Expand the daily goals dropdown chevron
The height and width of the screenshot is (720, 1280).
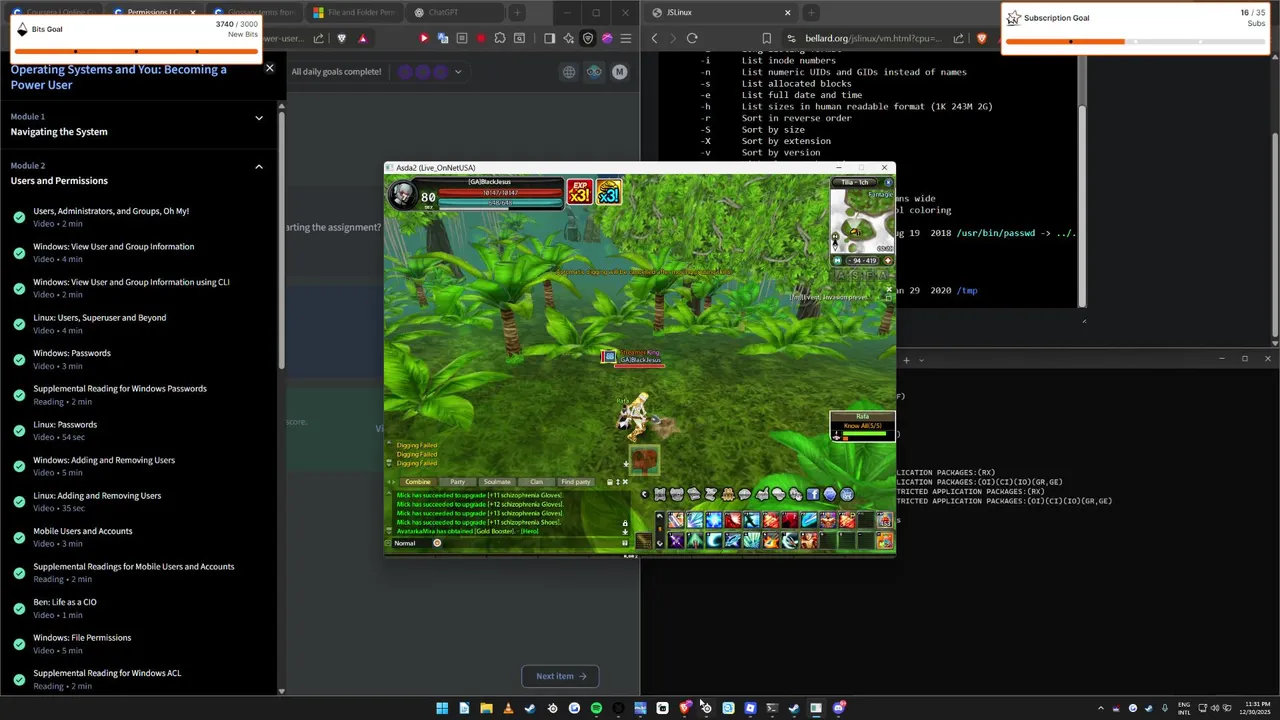coord(458,71)
